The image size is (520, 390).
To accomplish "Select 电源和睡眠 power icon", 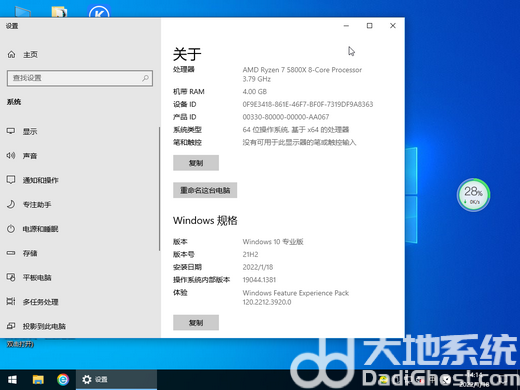I will click(x=11, y=229).
